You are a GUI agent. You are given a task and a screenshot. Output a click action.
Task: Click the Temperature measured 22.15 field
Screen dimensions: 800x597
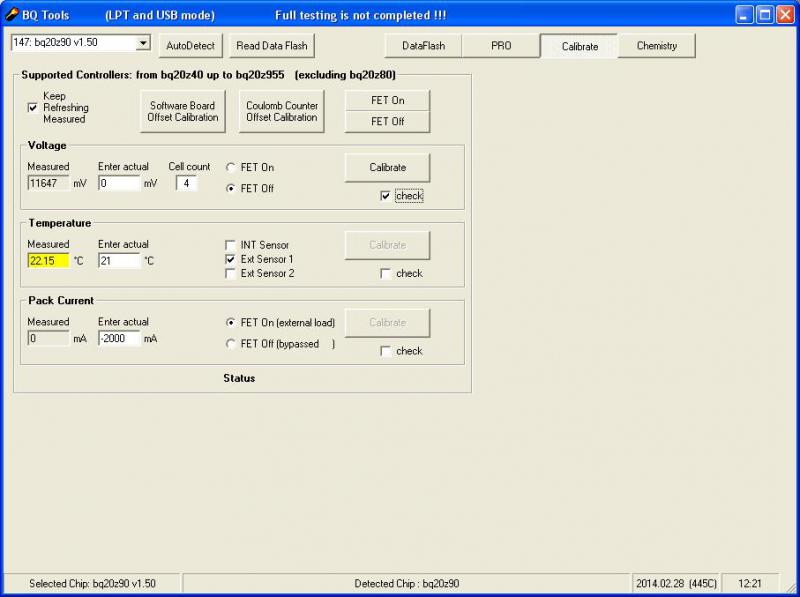coord(48,261)
